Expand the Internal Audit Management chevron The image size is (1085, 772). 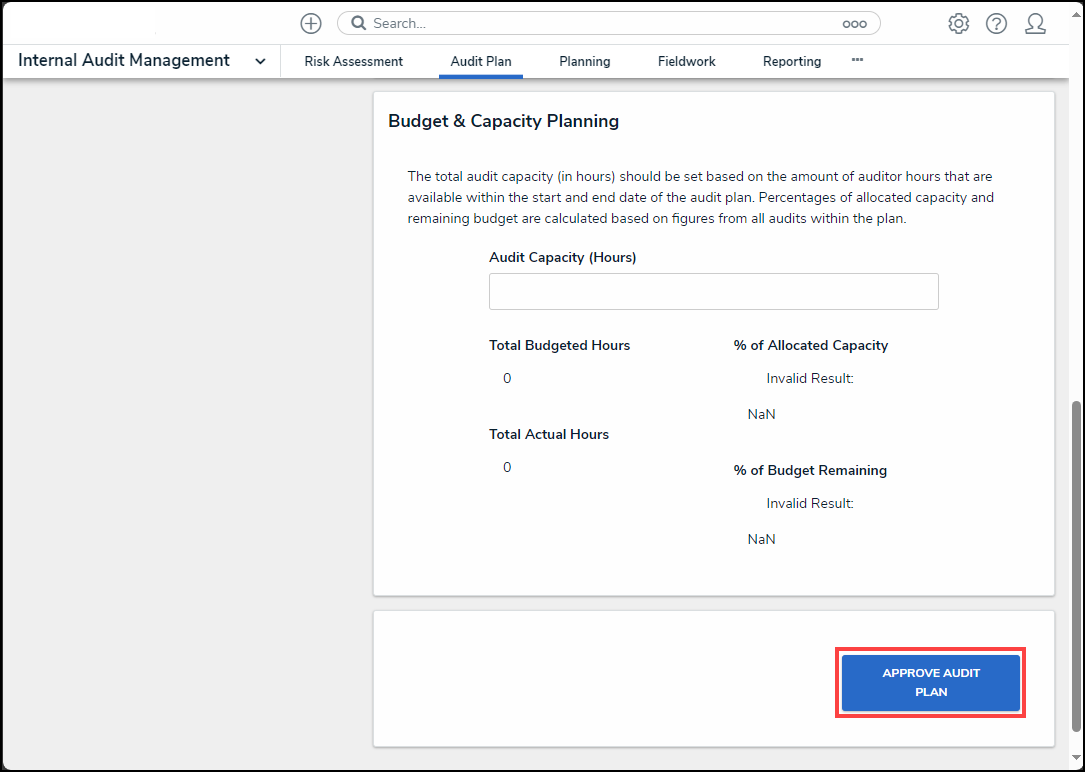coord(260,61)
